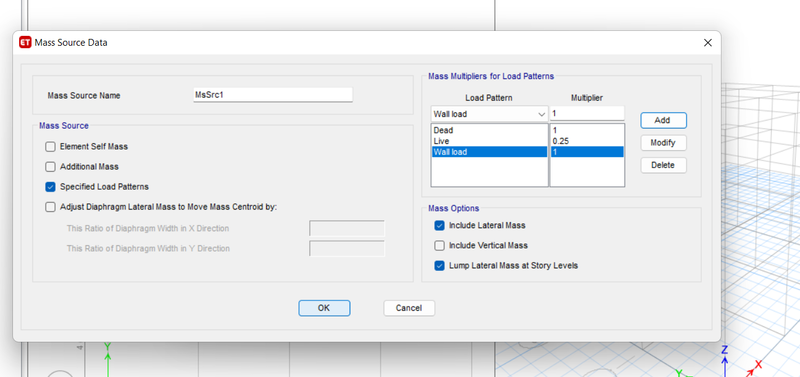The width and height of the screenshot is (800, 377).
Task: Toggle Lump Lateral Mass at Story Levels
Action: [x=439, y=266]
